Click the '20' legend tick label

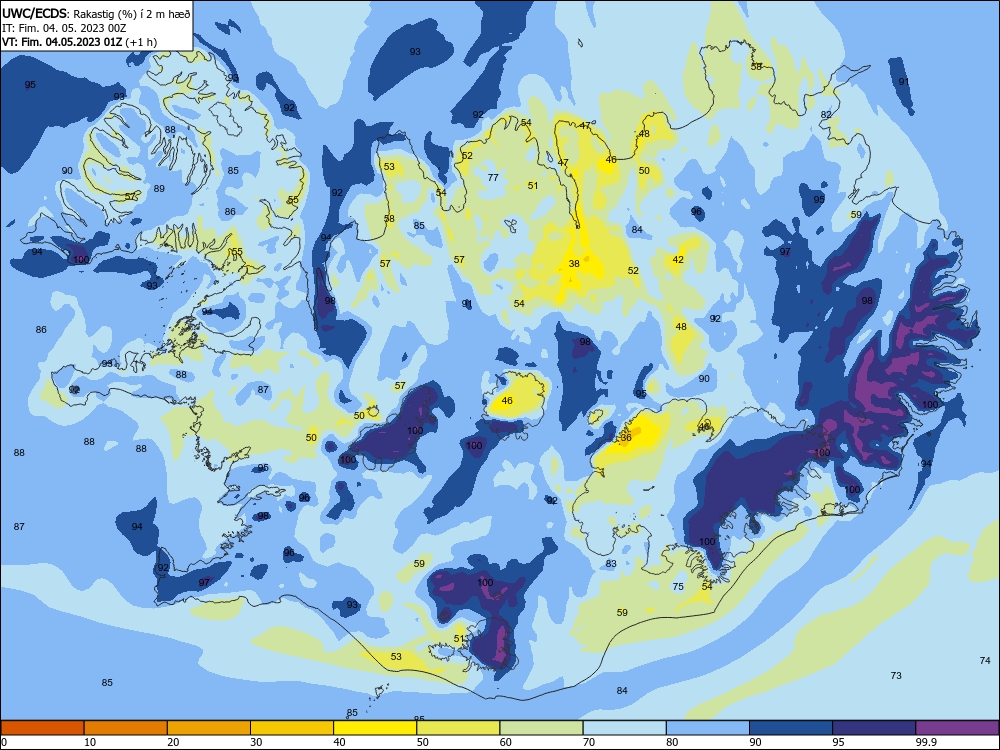point(173,742)
